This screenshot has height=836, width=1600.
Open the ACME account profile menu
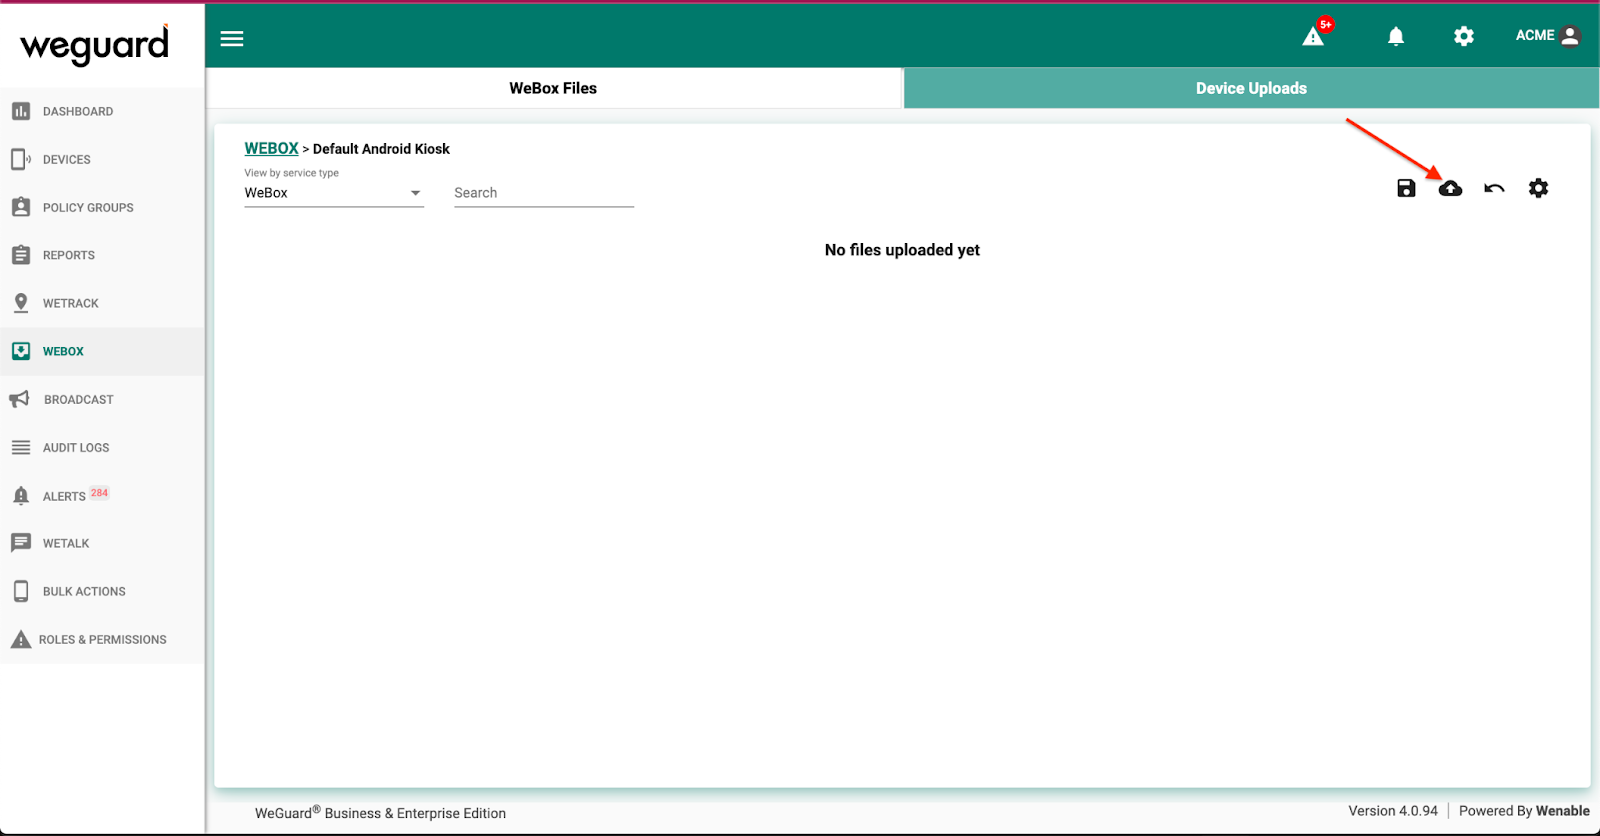coord(1547,36)
